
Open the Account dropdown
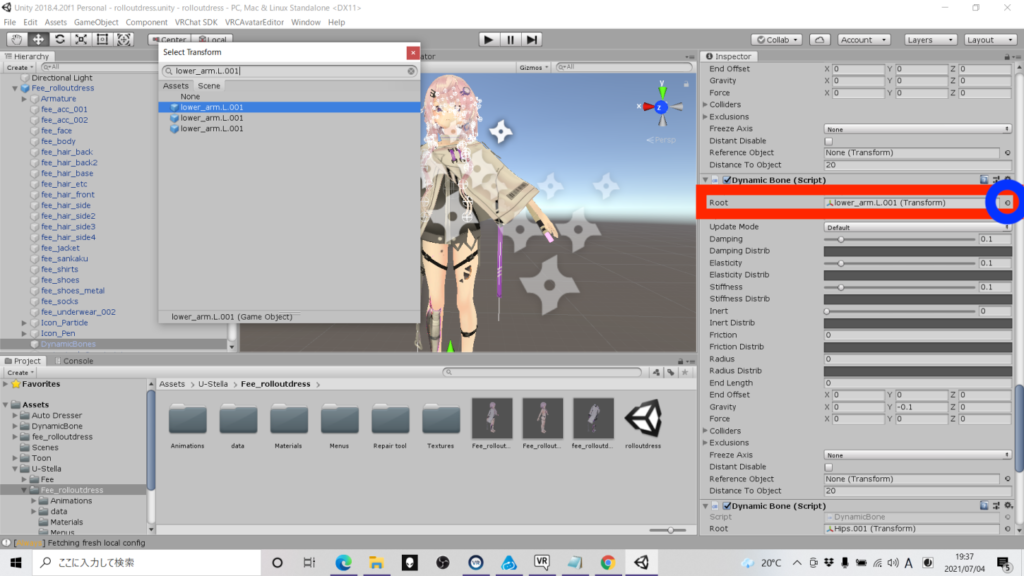click(863, 40)
